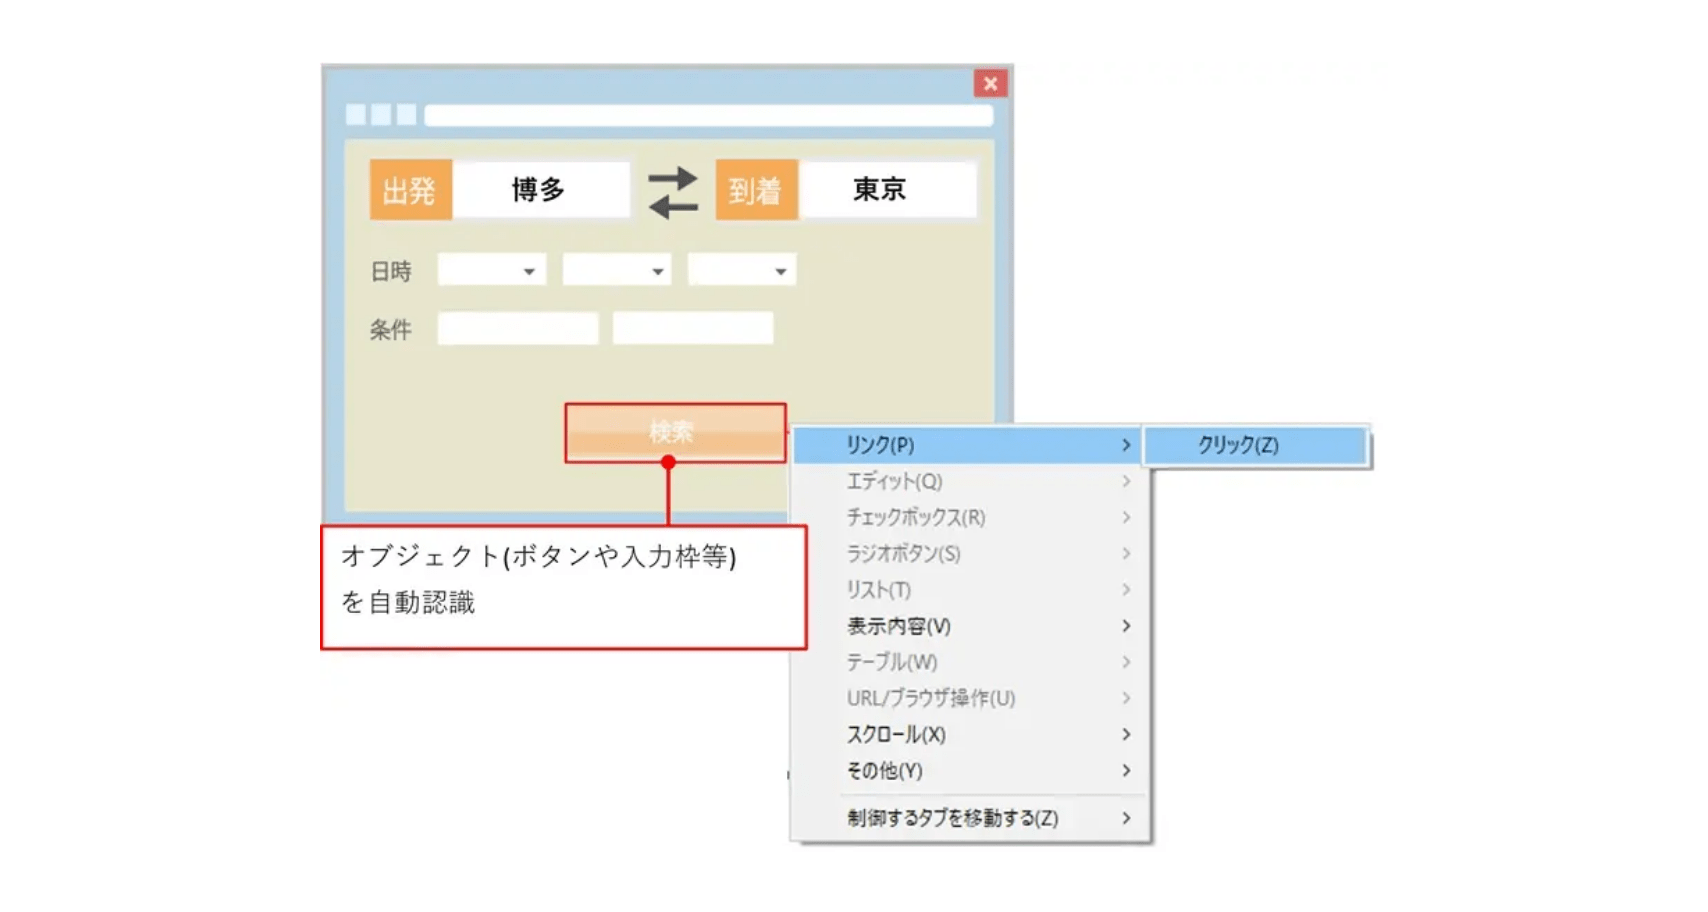Click the orange 到着 arrival label

coord(756,190)
